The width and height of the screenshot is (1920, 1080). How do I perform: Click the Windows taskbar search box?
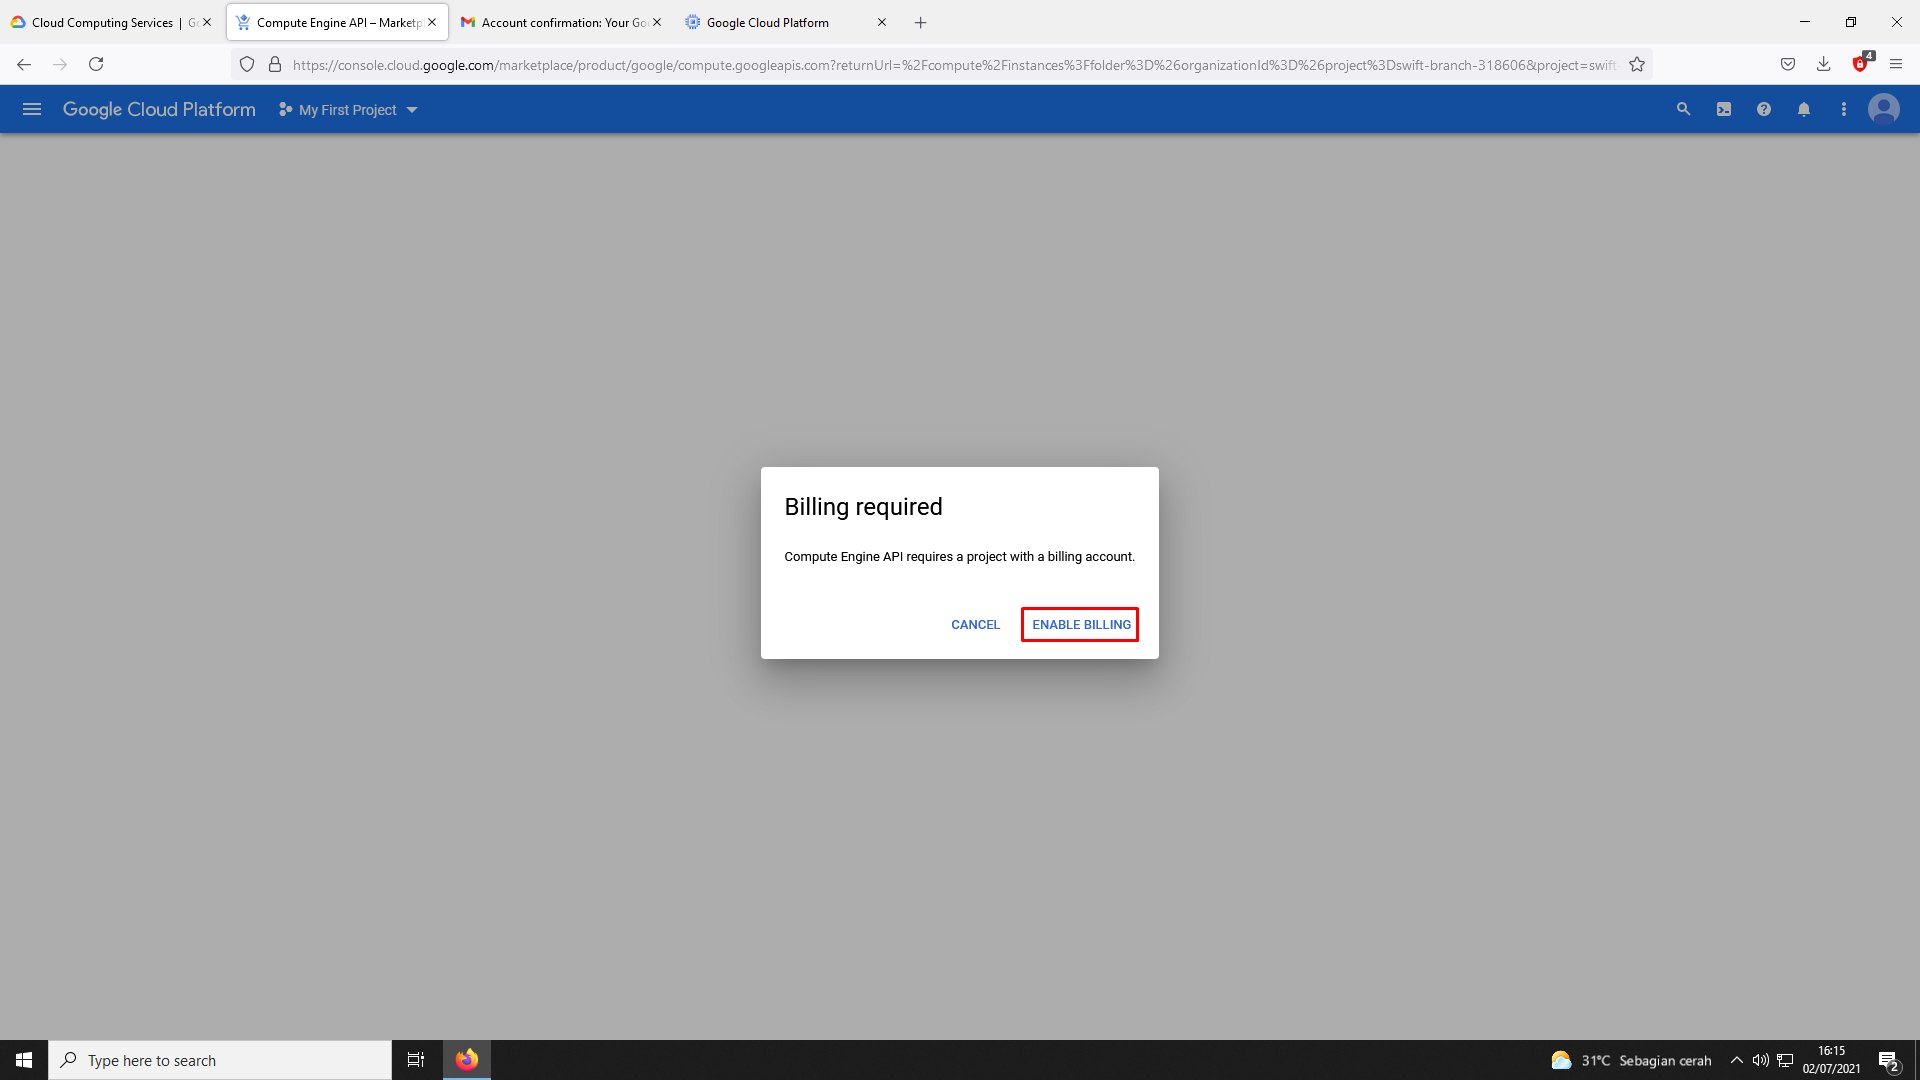220,1060
